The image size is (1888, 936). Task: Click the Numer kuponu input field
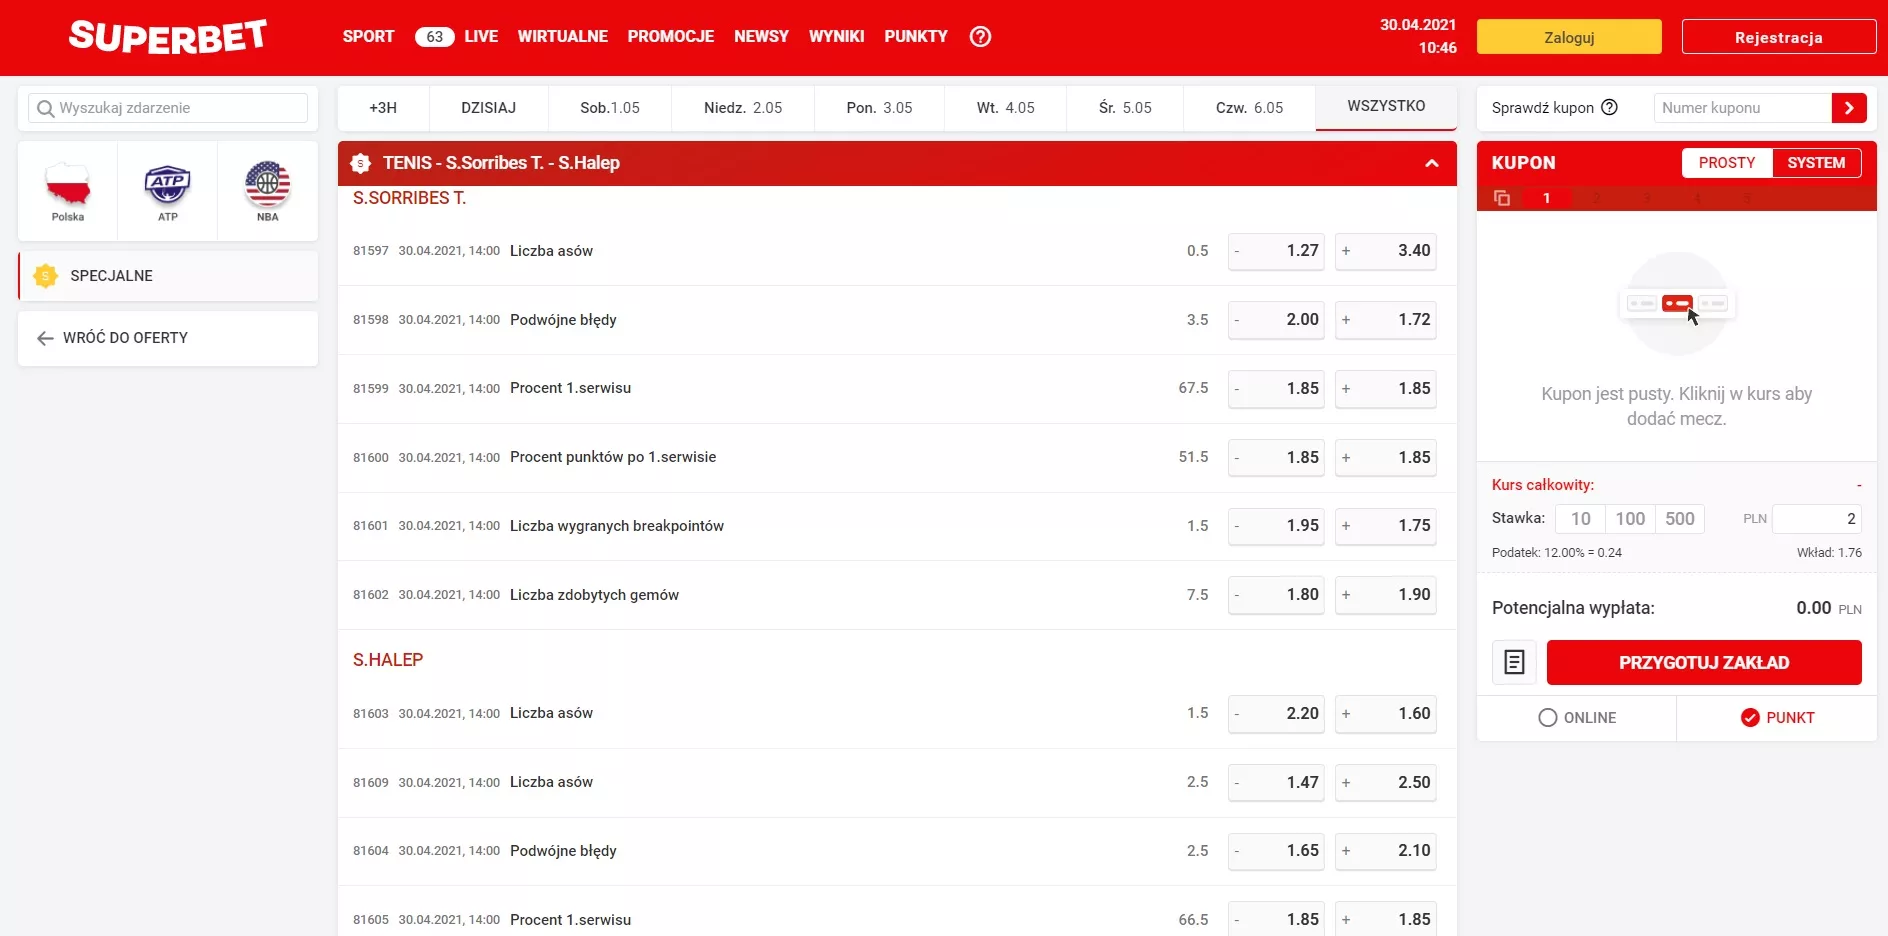(x=1742, y=108)
